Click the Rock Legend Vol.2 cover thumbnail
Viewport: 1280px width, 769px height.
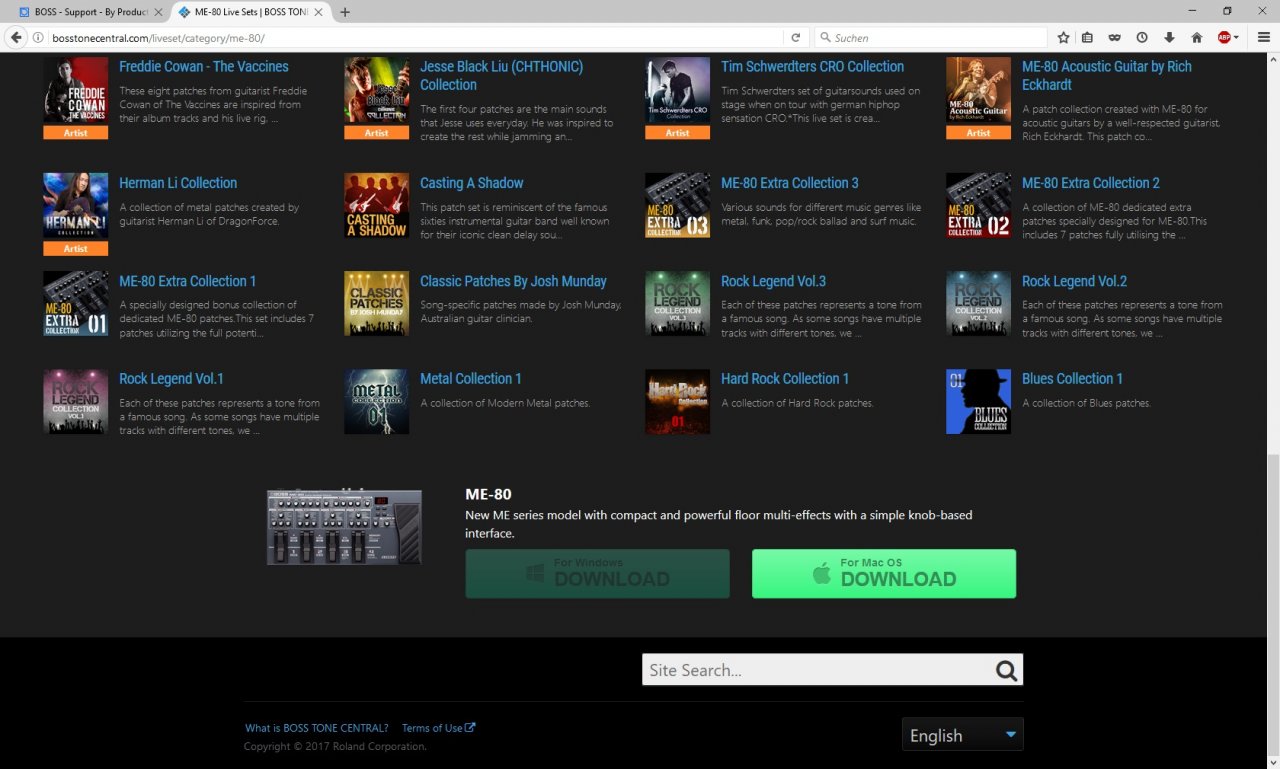[978, 303]
